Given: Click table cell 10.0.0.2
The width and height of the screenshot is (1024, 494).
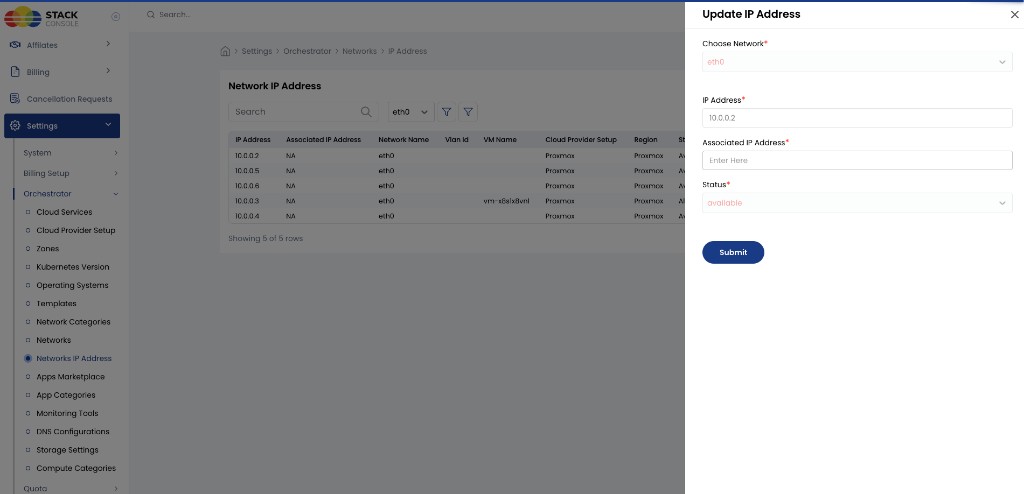Looking at the screenshot, I should [x=247, y=156].
